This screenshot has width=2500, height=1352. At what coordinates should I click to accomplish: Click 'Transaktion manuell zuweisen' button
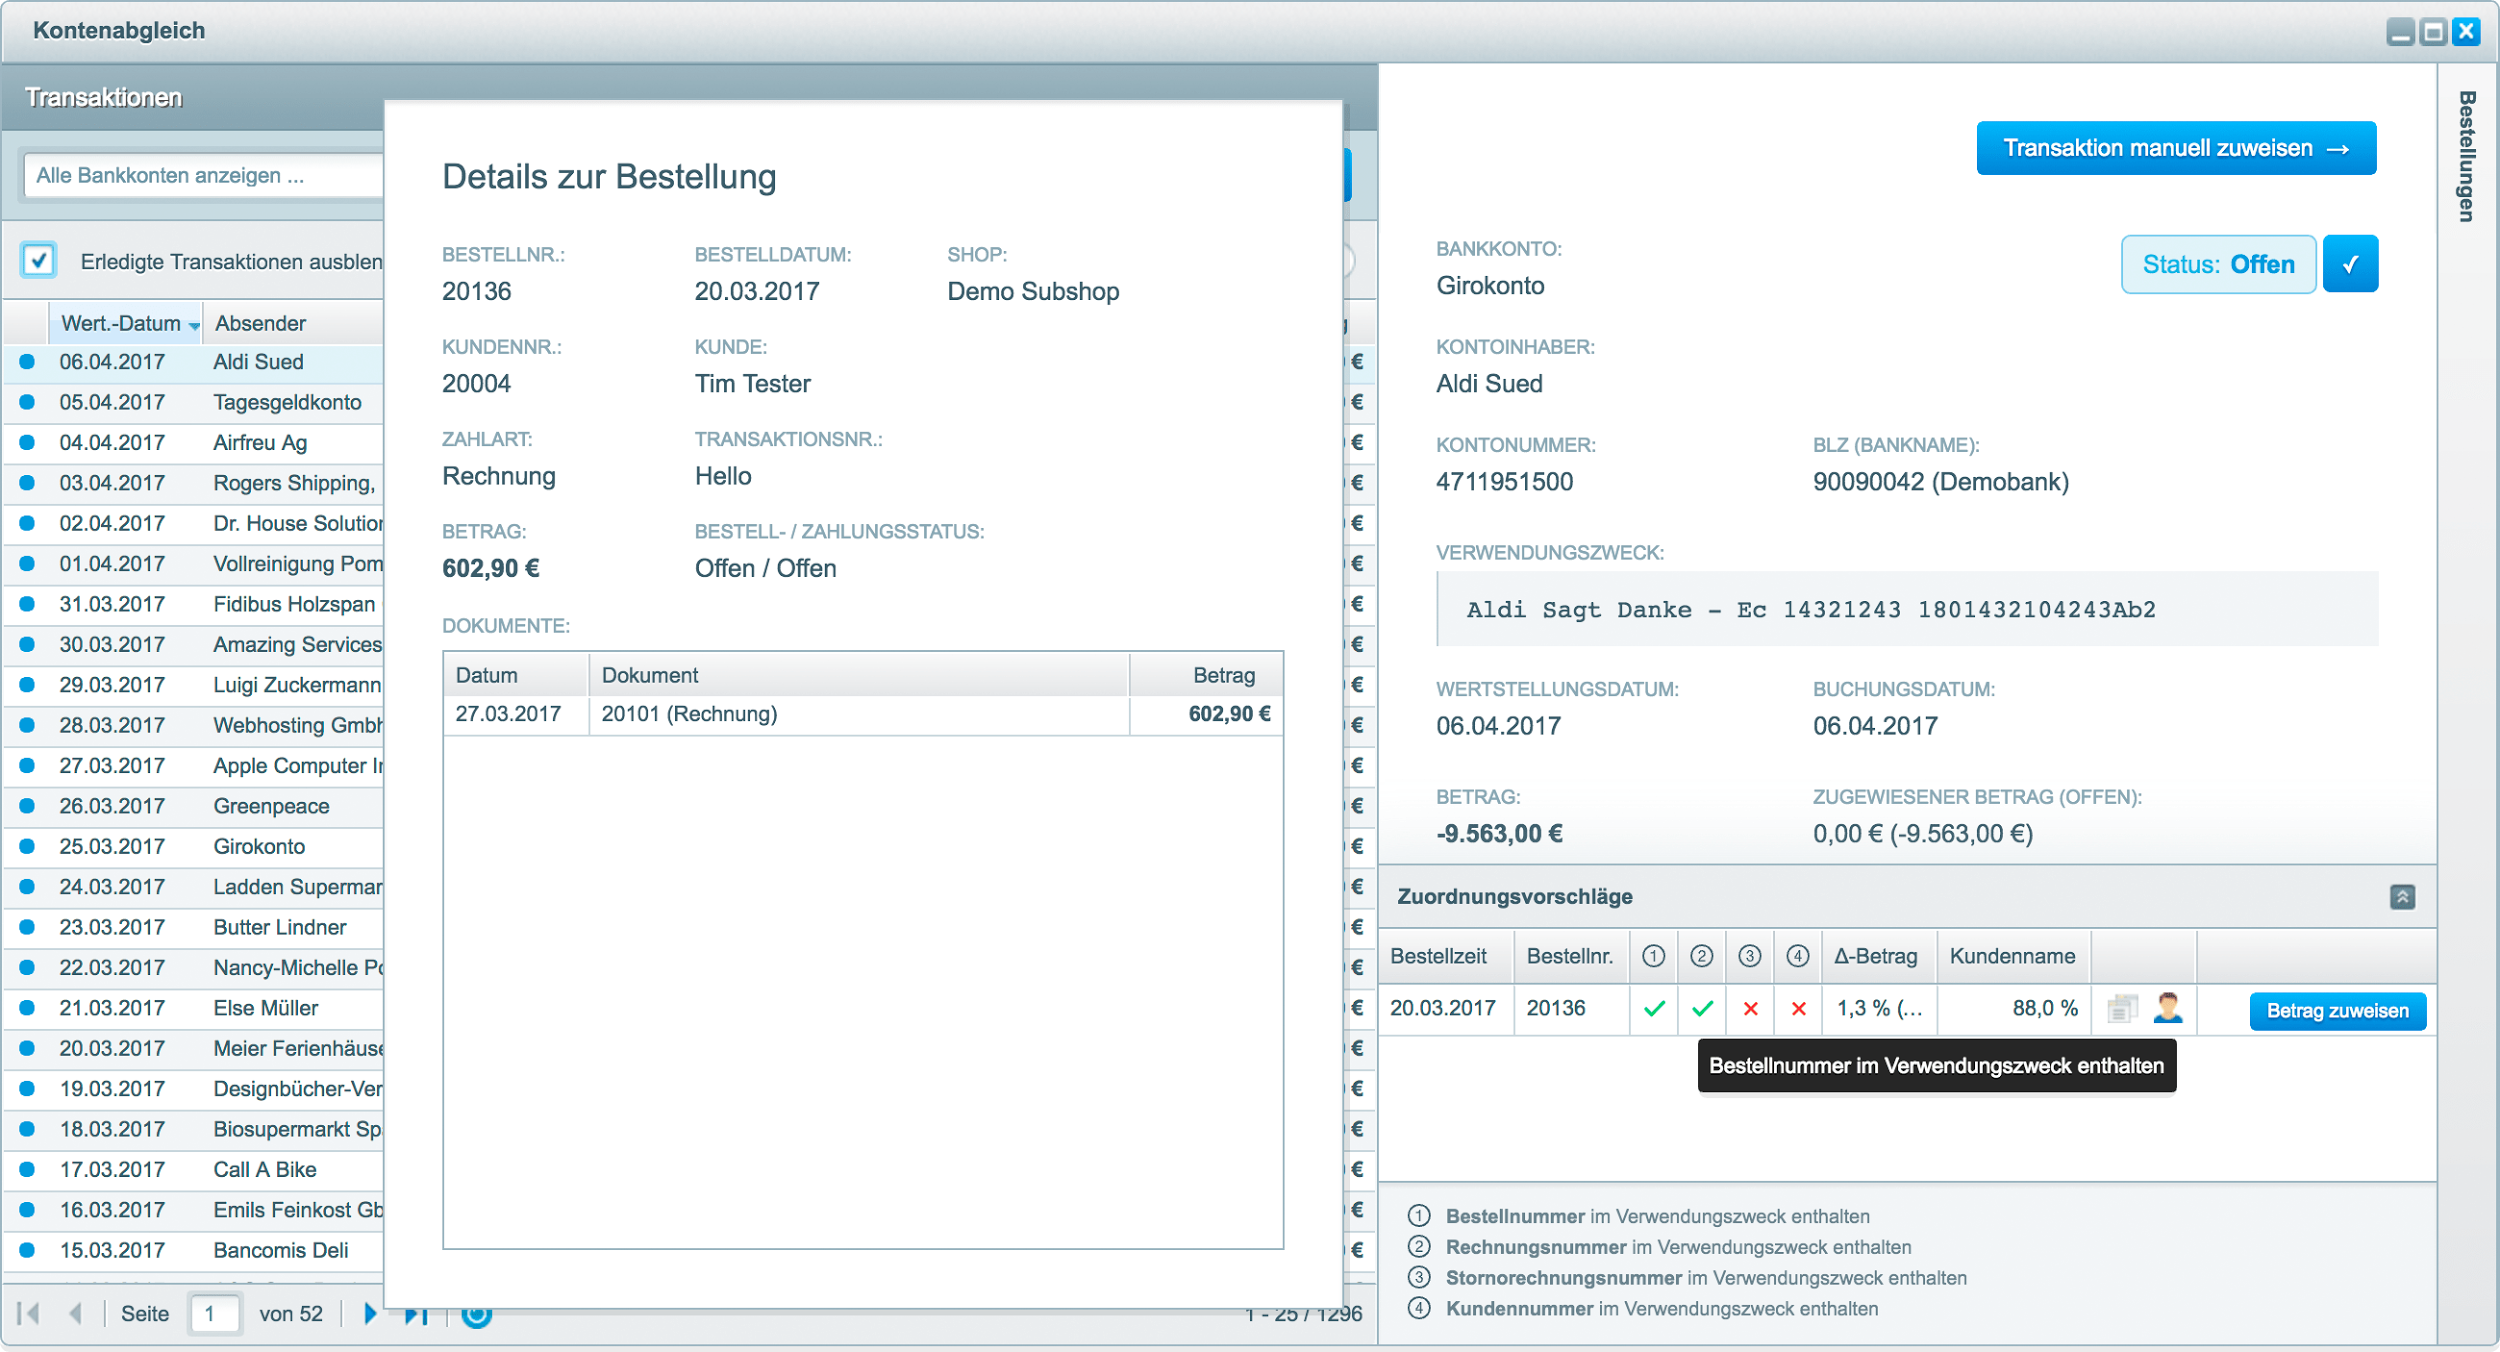click(x=2175, y=149)
